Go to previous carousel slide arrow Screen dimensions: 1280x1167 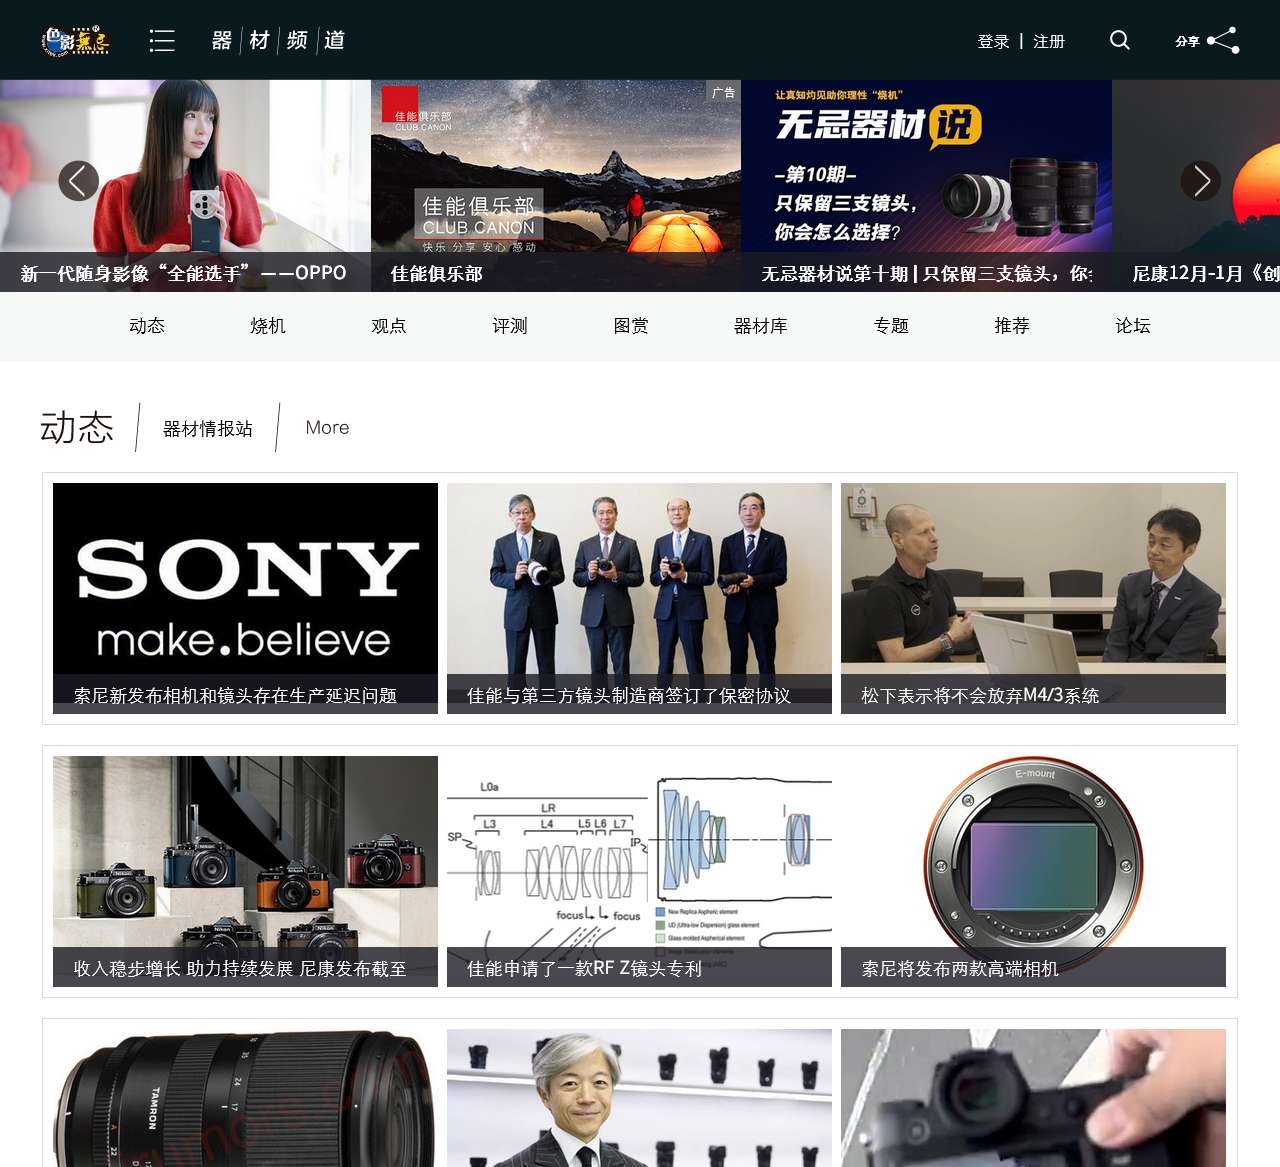point(79,181)
